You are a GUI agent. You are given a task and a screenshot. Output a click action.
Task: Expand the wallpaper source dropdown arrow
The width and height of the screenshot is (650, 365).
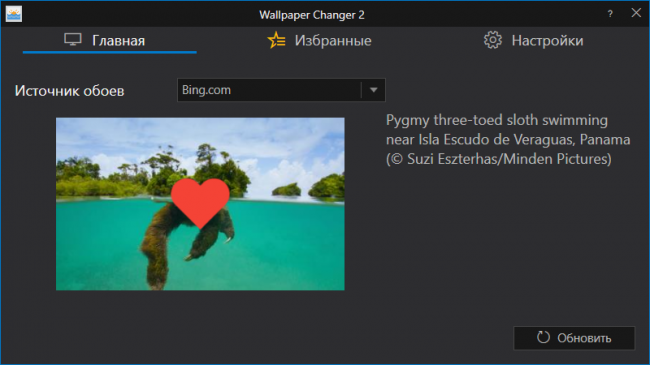pos(374,90)
